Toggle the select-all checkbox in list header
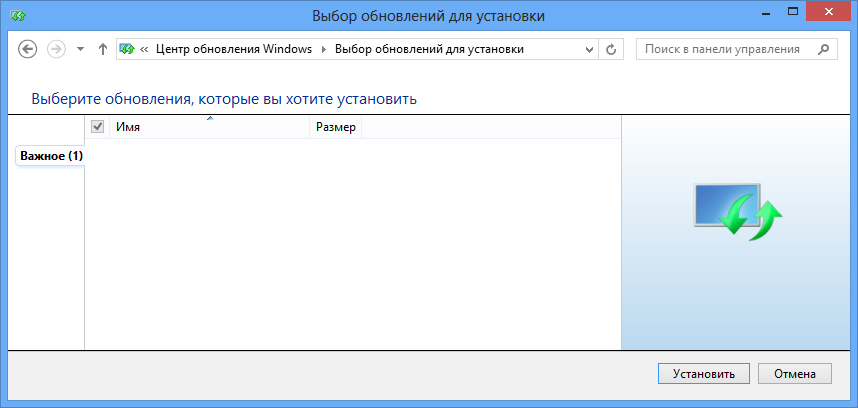Image resolution: width=858 pixels, height=408 pixels. [x=97, y=127]
